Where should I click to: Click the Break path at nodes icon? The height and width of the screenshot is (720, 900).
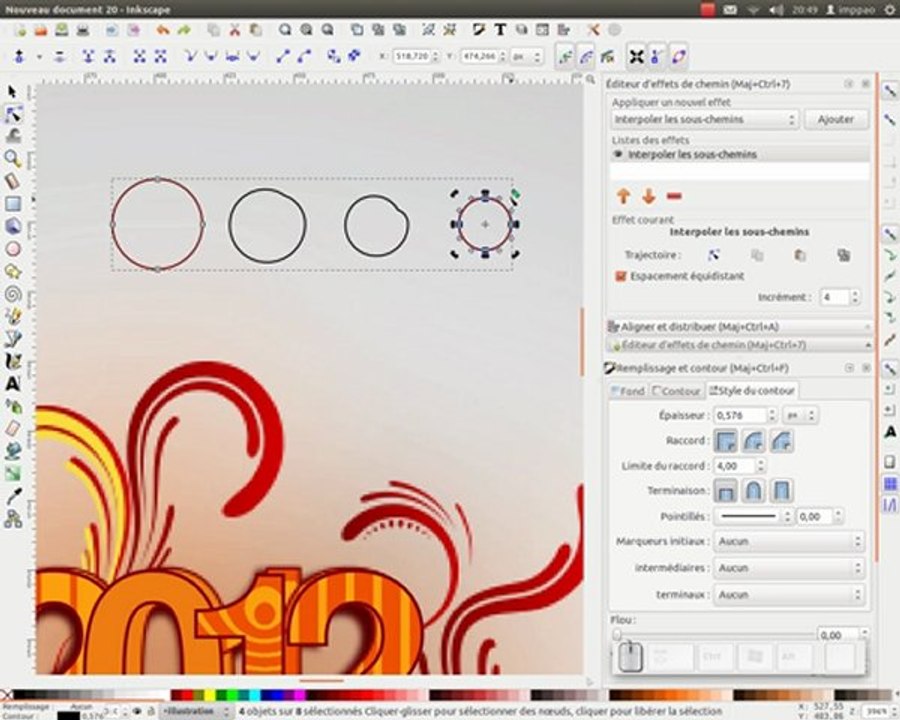click(109, 56)
